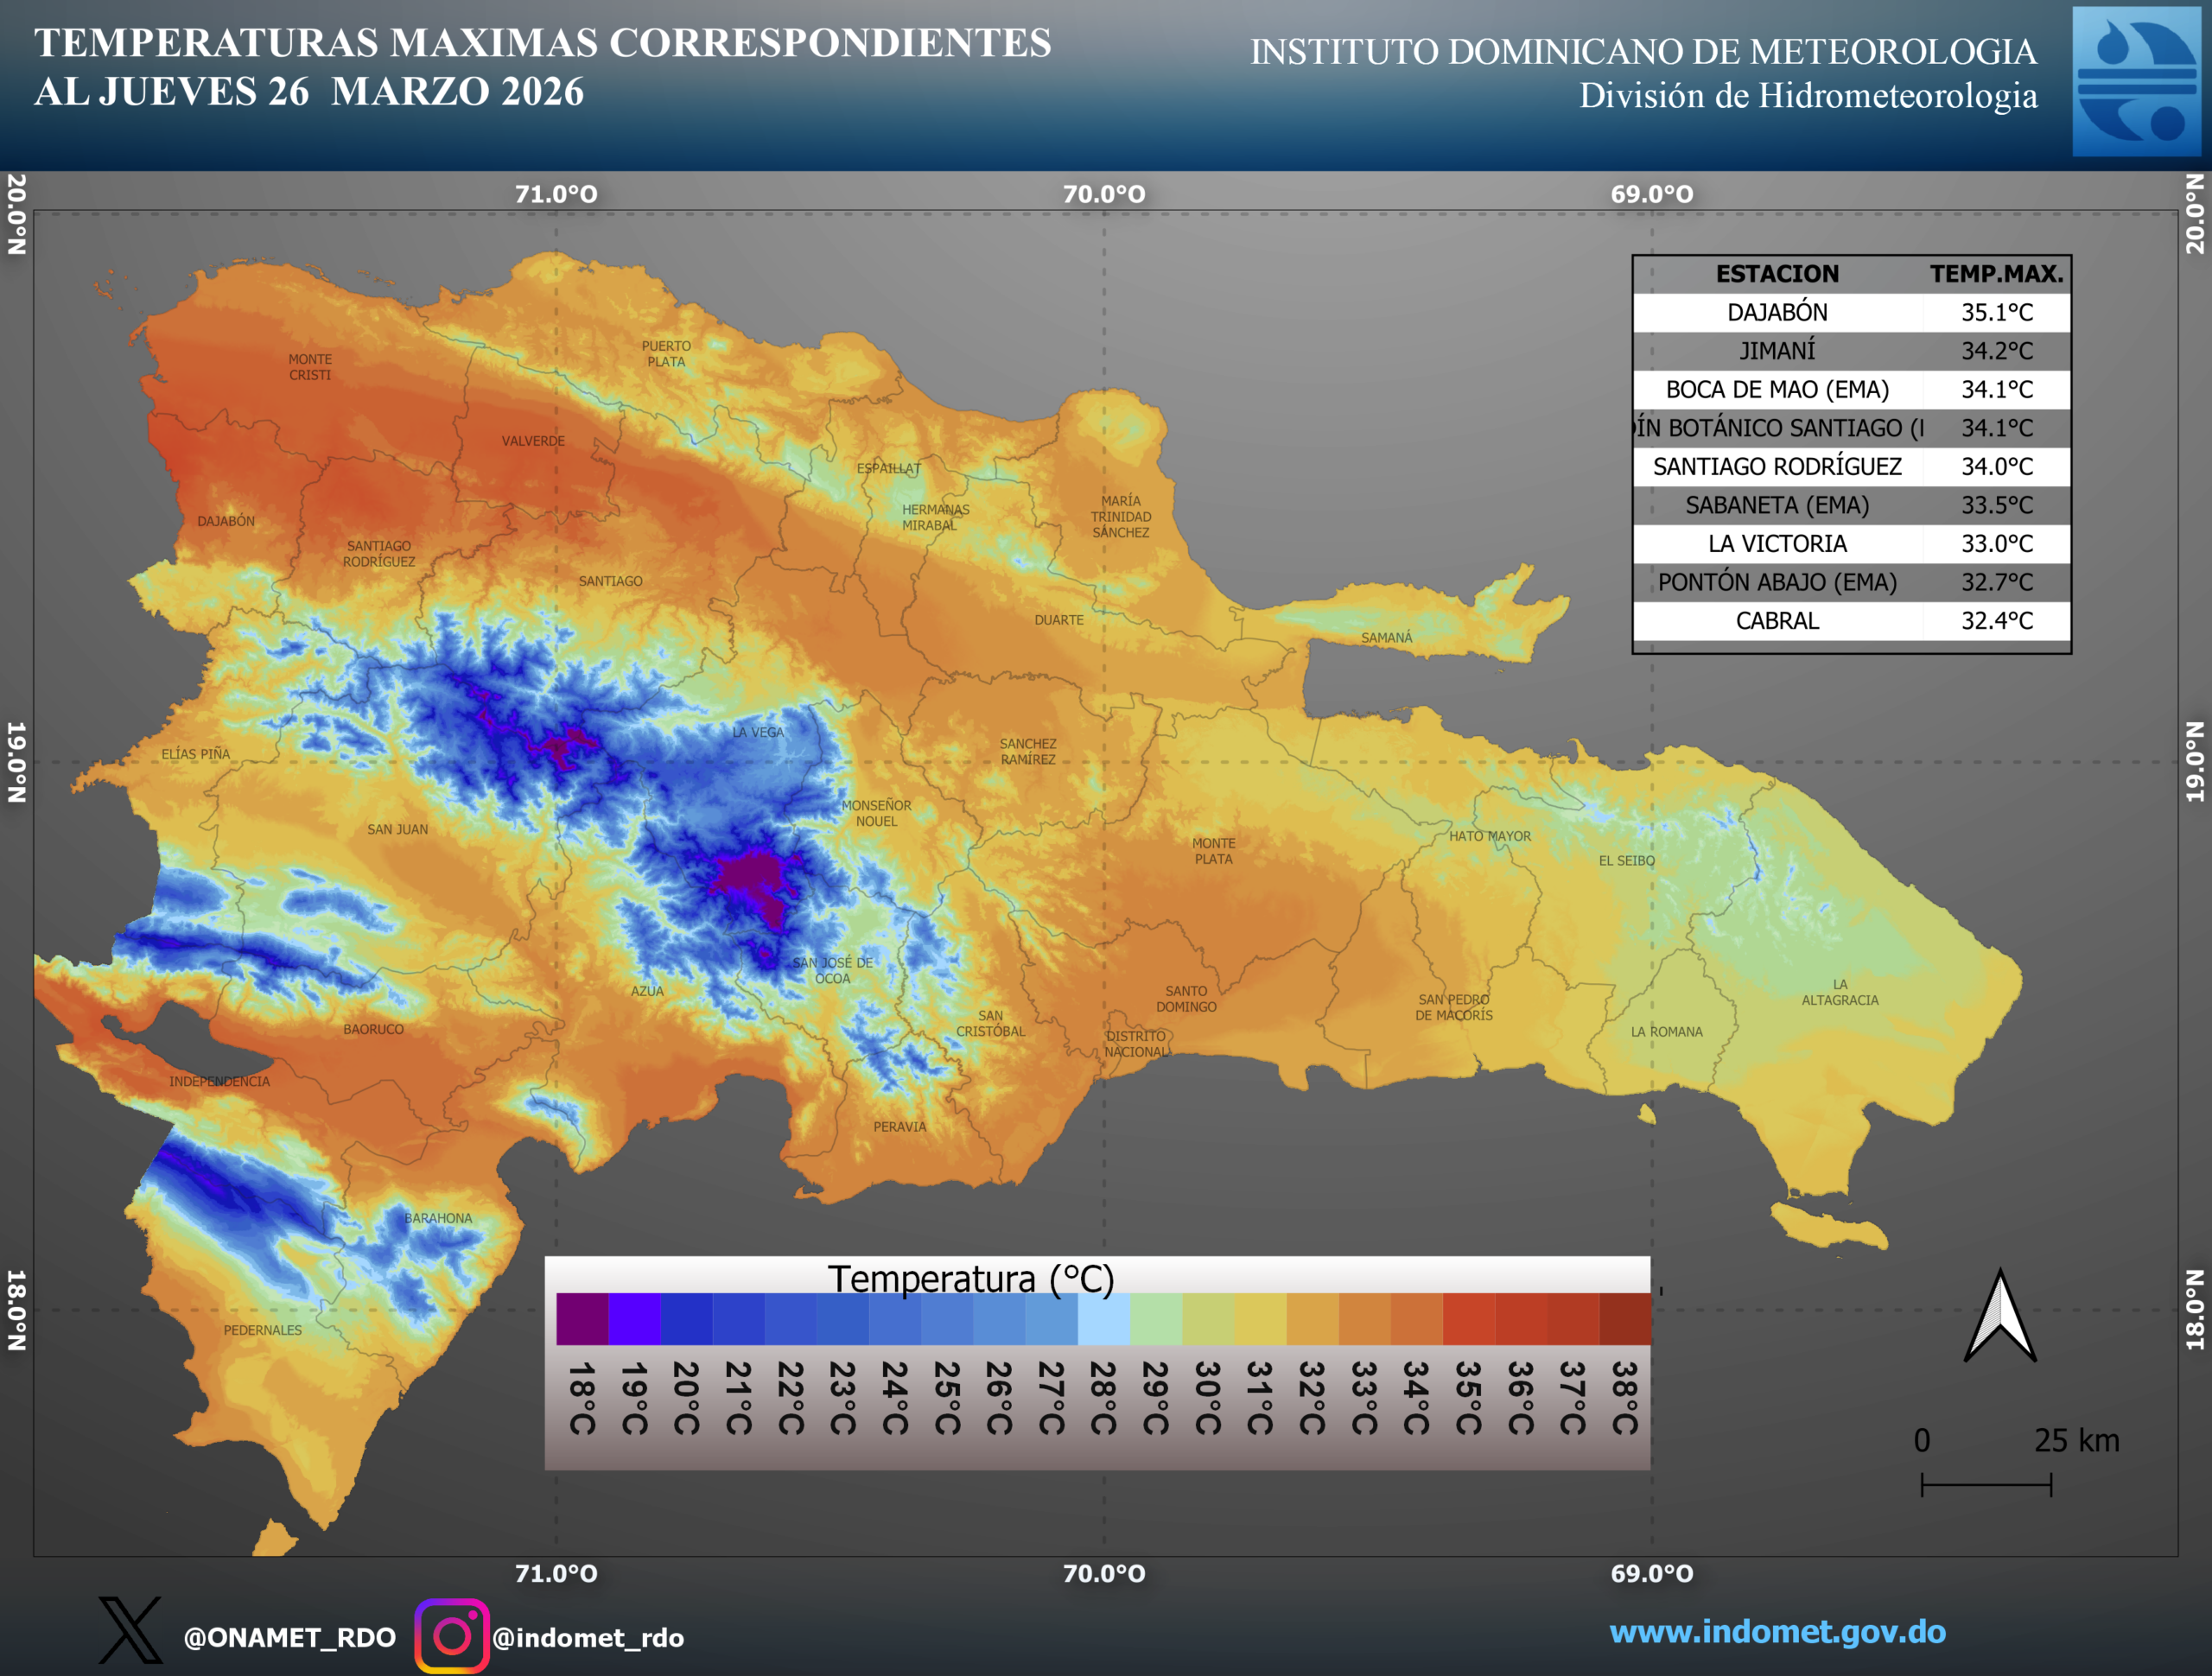Click the X (Twitter) logo icon
This screenshot has height=1676, width=2212.
point(130,1630)
